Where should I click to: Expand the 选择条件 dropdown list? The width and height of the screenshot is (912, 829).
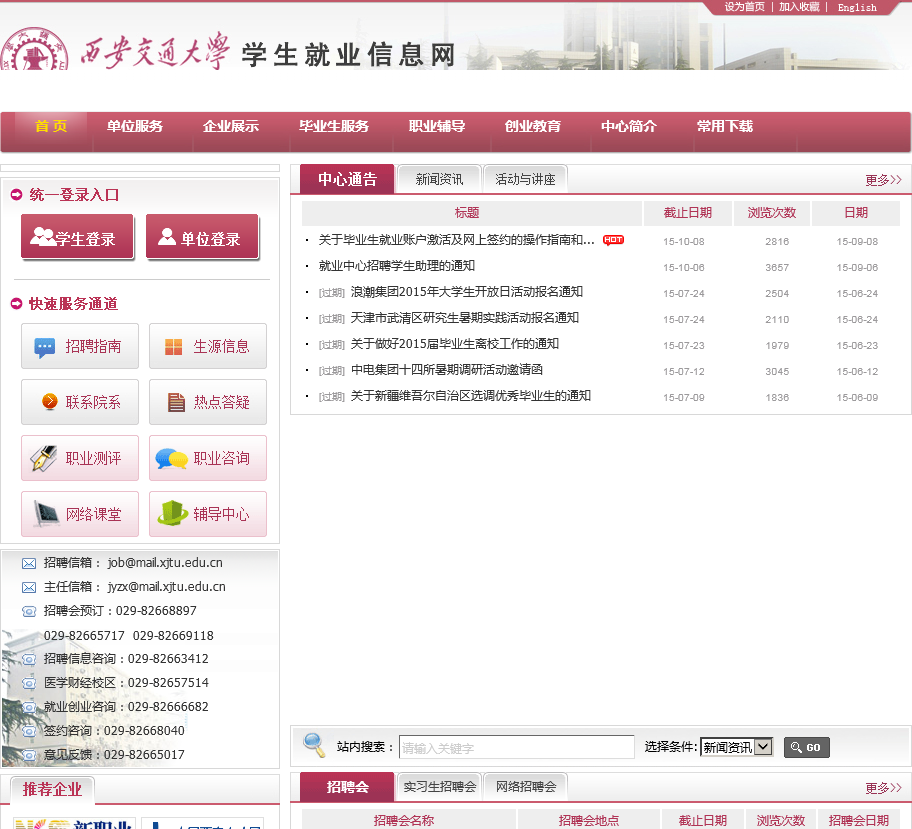(763, 747)
